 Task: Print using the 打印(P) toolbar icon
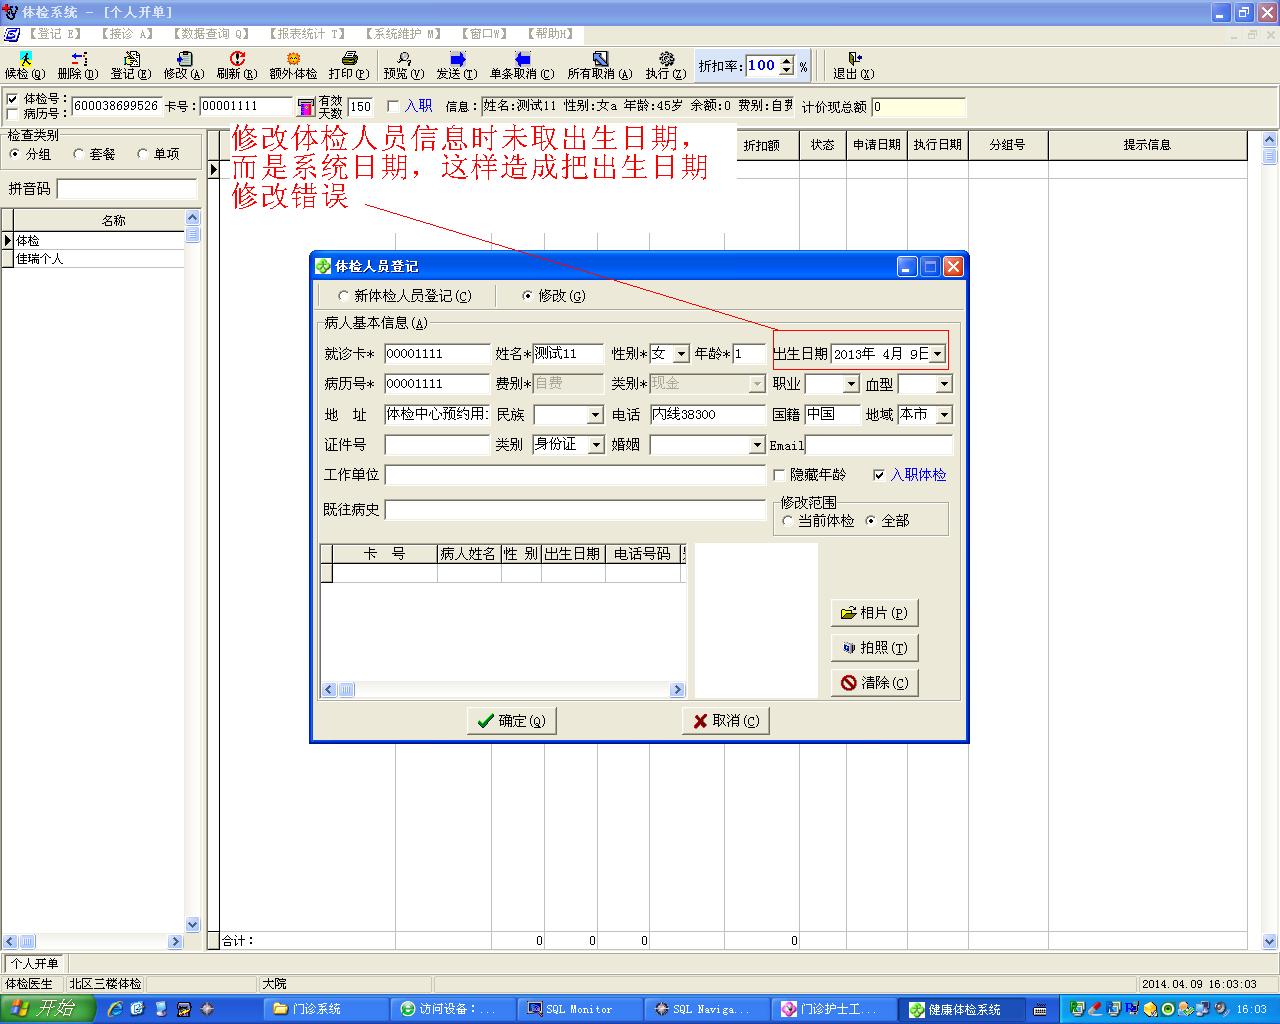[x=349, y=66]
